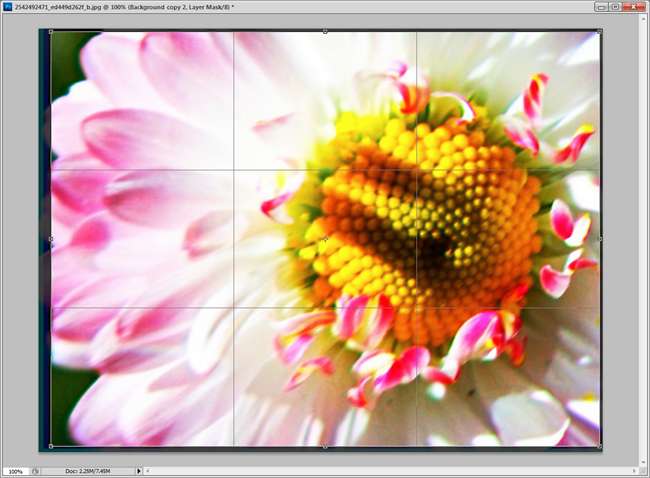Maximize the document window

pyautogui.click(x=615, y=7)
